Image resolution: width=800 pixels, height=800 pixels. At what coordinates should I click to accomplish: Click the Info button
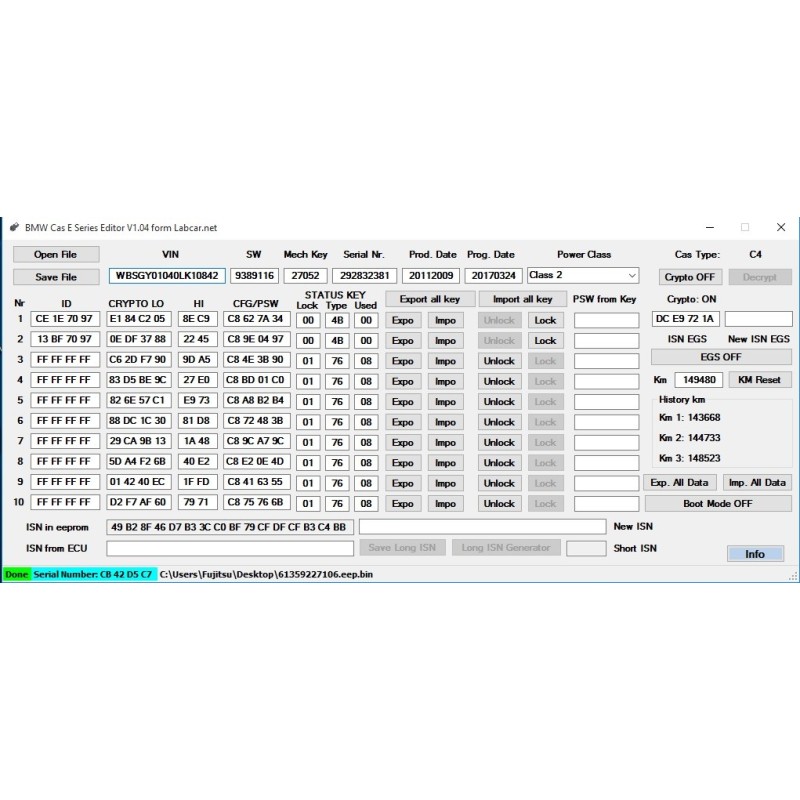755,554
